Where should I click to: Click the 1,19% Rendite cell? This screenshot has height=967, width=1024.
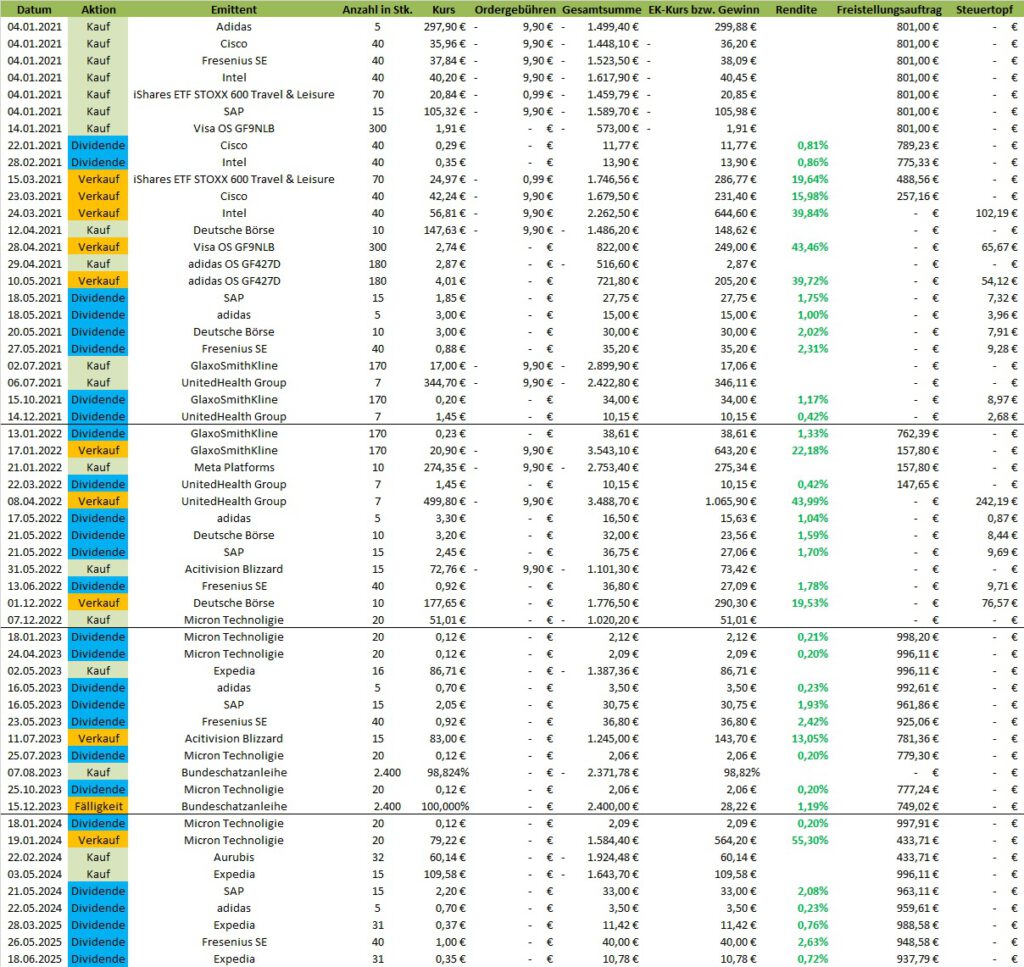(812, 808)
